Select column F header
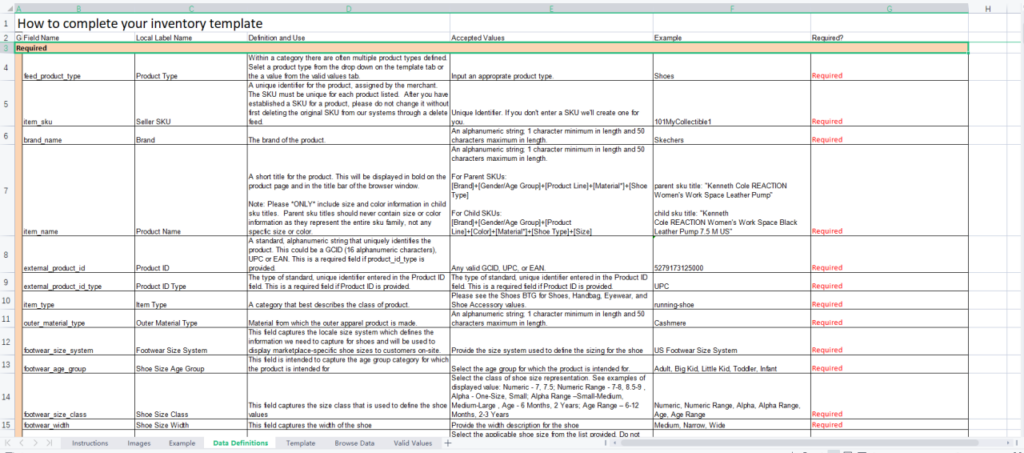The image size is (1024, 453). click(x=731, y=8)
